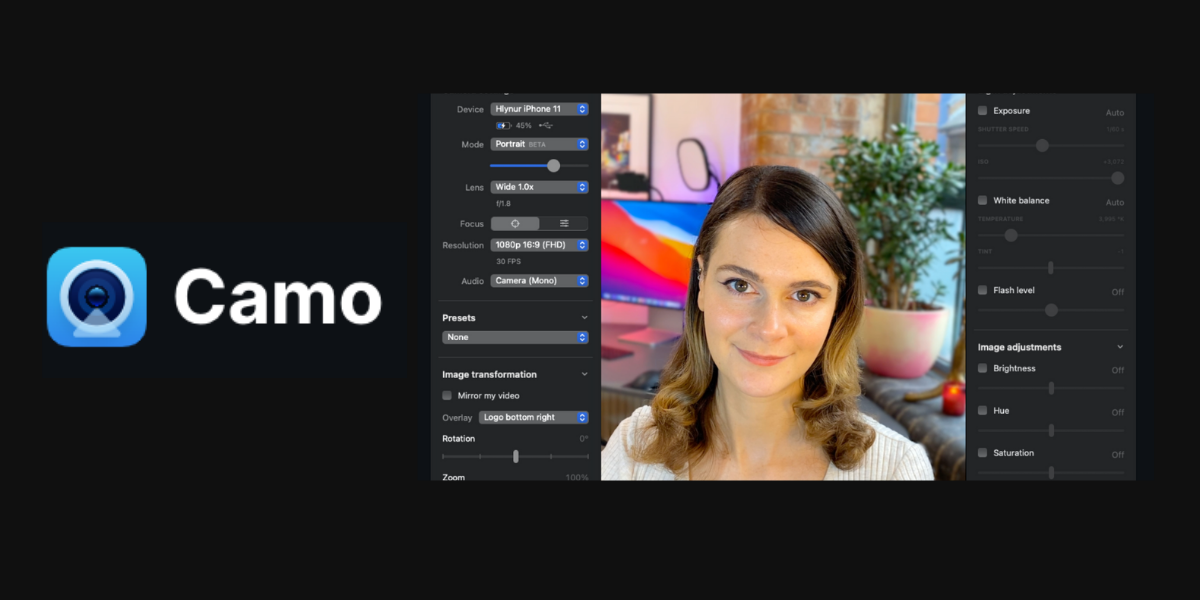Click the Camo app logo icon

pos(97,297)
